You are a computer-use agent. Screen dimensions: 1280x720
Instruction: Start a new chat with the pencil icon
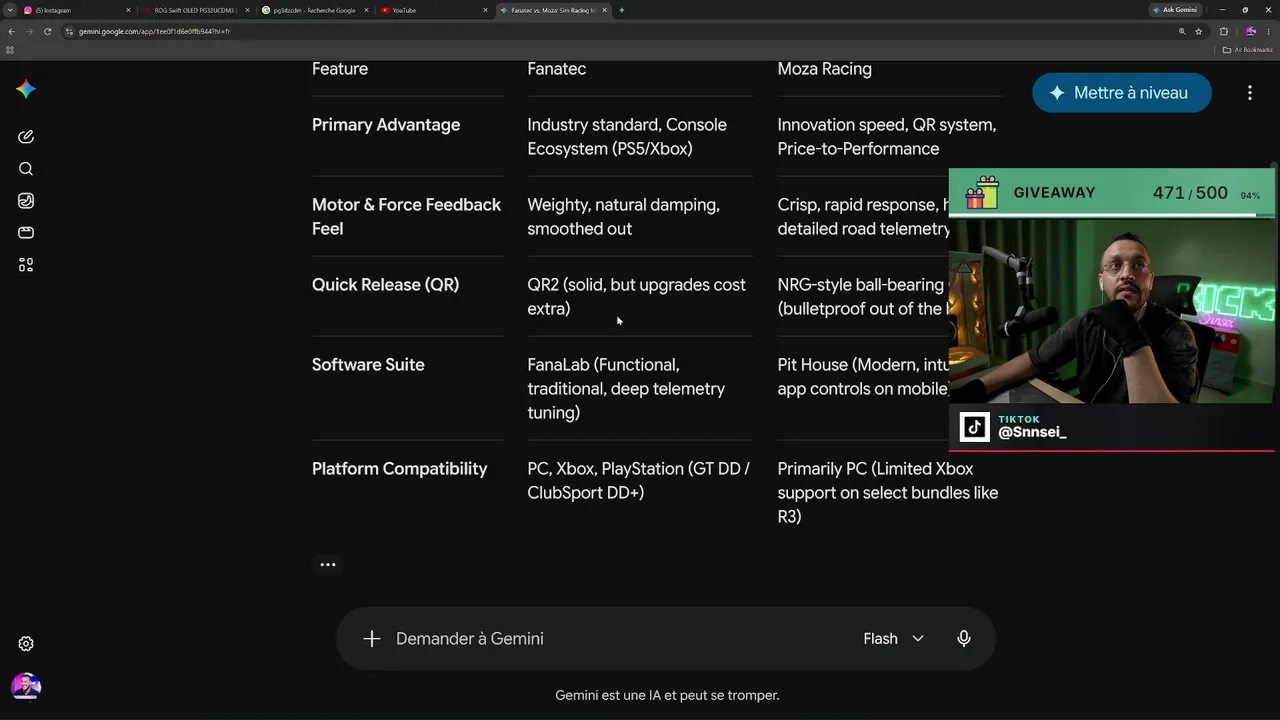pos(26,137)
